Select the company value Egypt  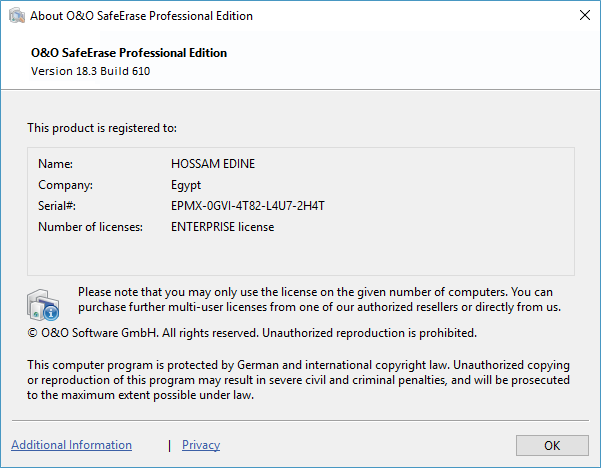click(186, 185)
